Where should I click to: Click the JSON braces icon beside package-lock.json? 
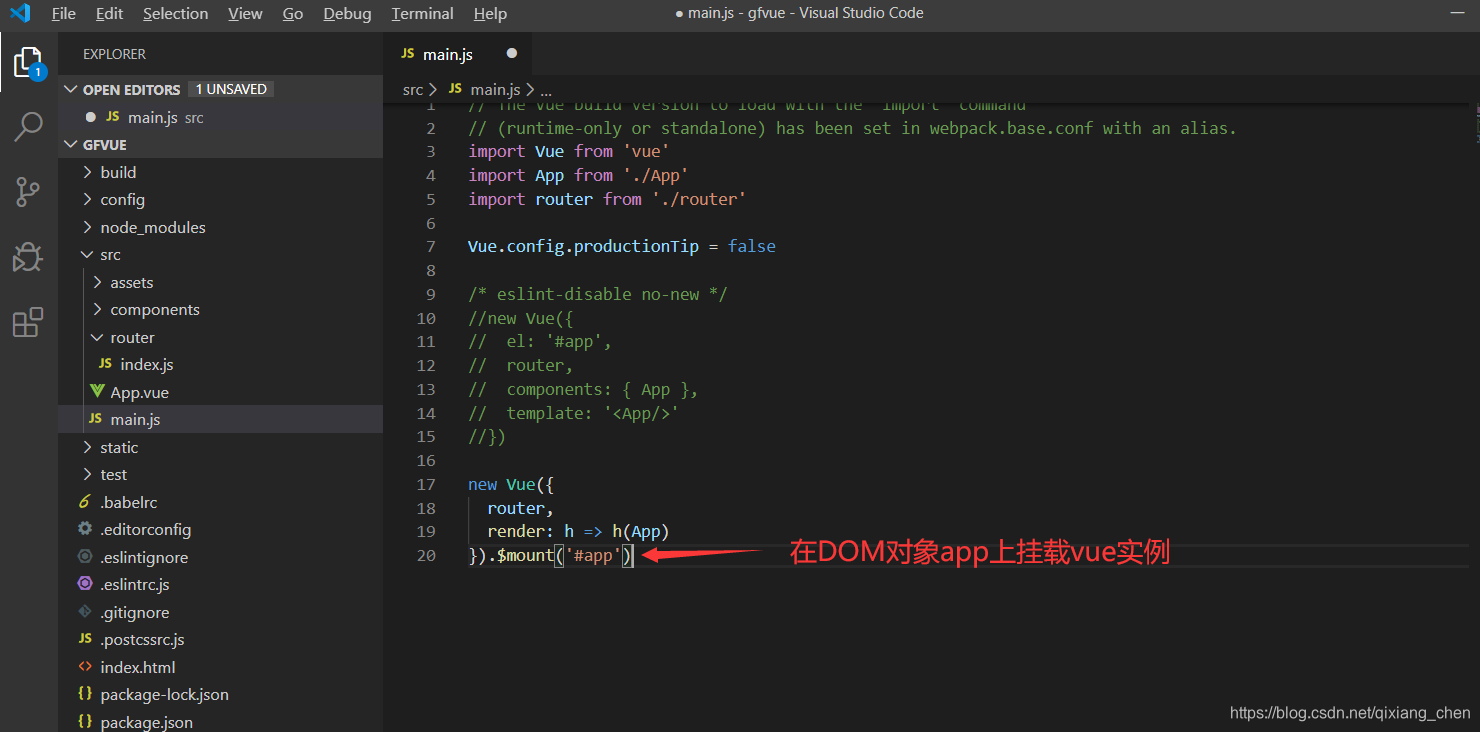click(85, 694)
